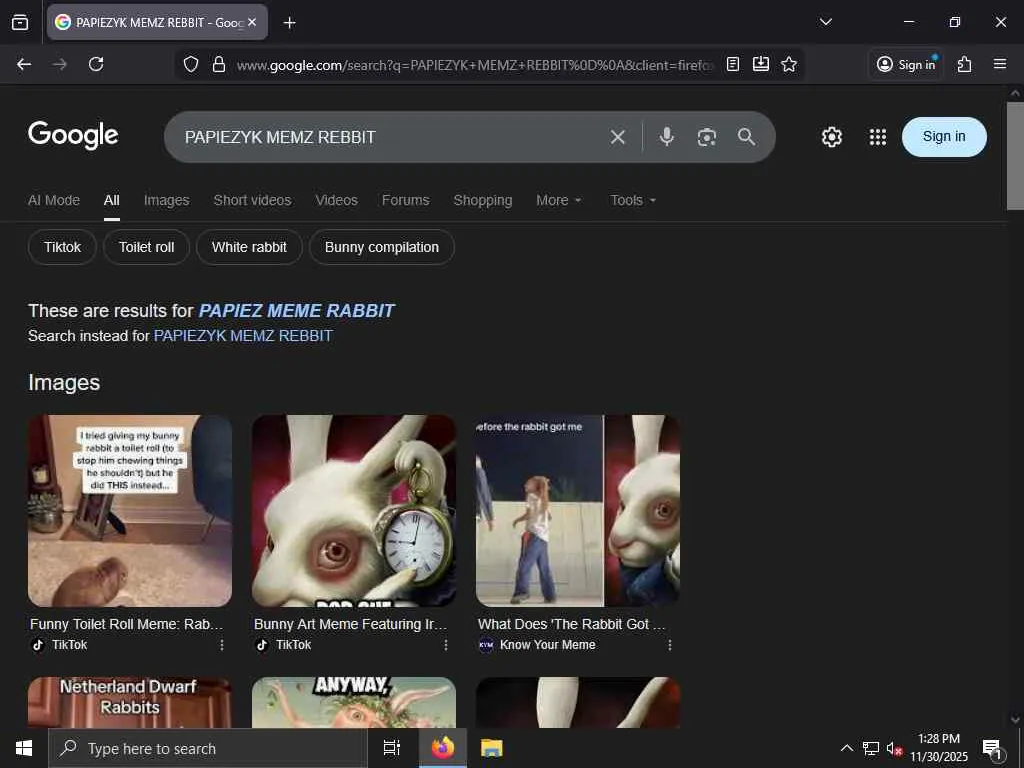Image resolution: width=1024 pixels, height=768 pixels.
Task: Expand the More dropdown
Action: tap(558, 200)
